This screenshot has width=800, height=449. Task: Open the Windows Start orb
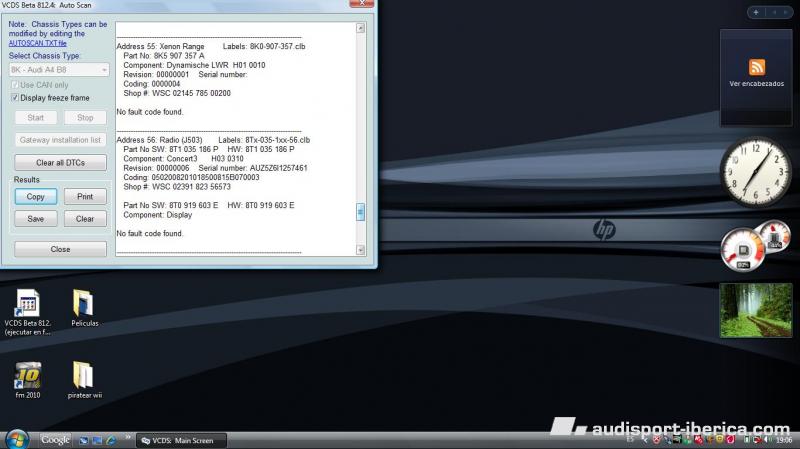[17, 440]
